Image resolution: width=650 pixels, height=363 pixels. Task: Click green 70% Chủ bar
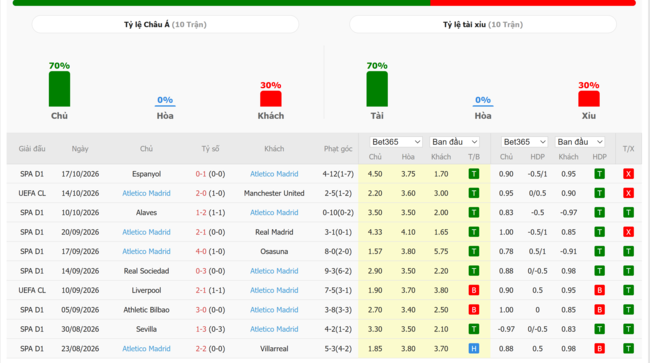point(59,89)
